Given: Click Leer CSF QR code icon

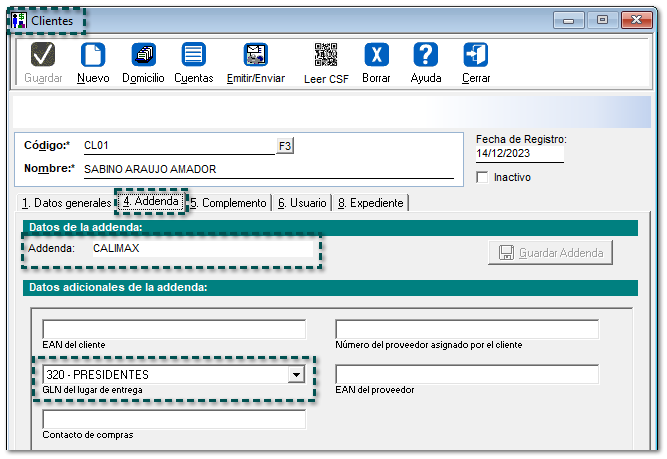Looking at the screenshot, I should (326, 56).
